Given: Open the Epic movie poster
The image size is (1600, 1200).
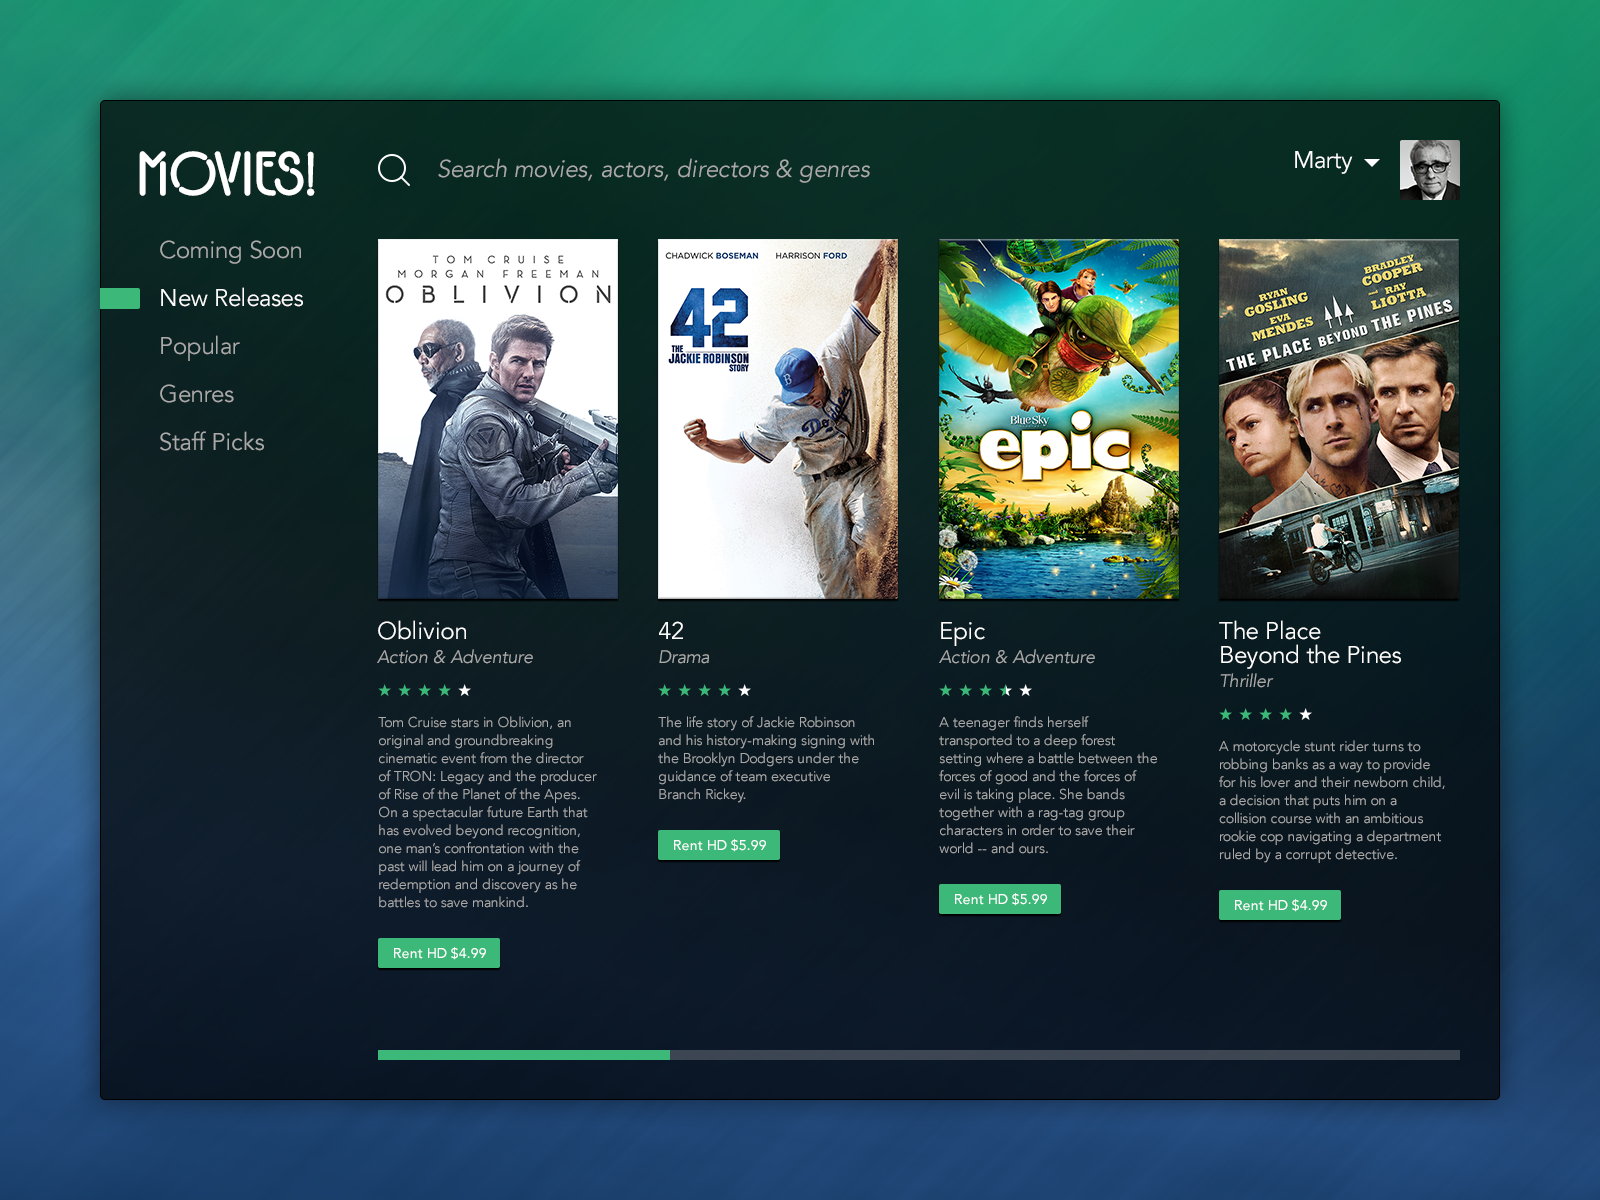Looking at the screenshot, I should (x=1059, y=419).
